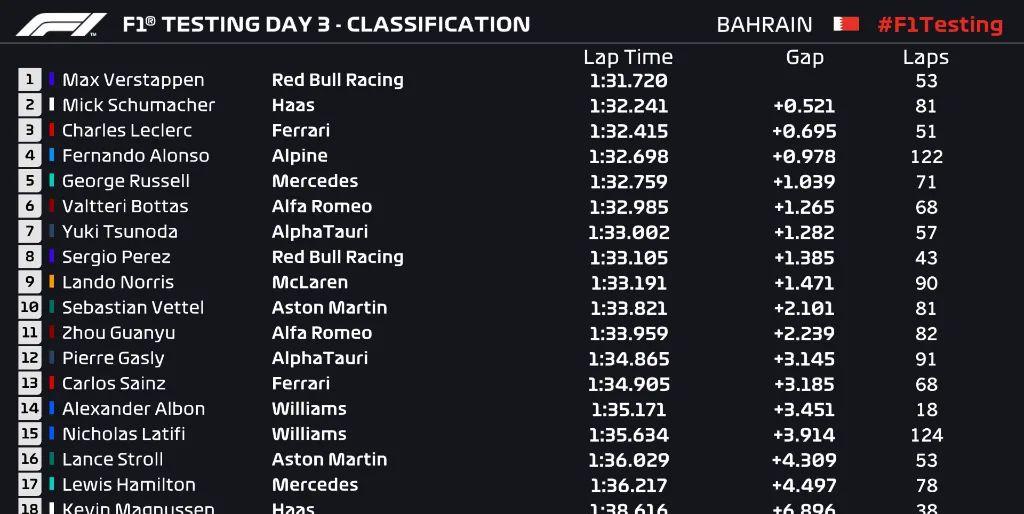The height and width of the screenshot is (514, 1024).
Task: Select the Gap column header
Action: coord(805,58)
